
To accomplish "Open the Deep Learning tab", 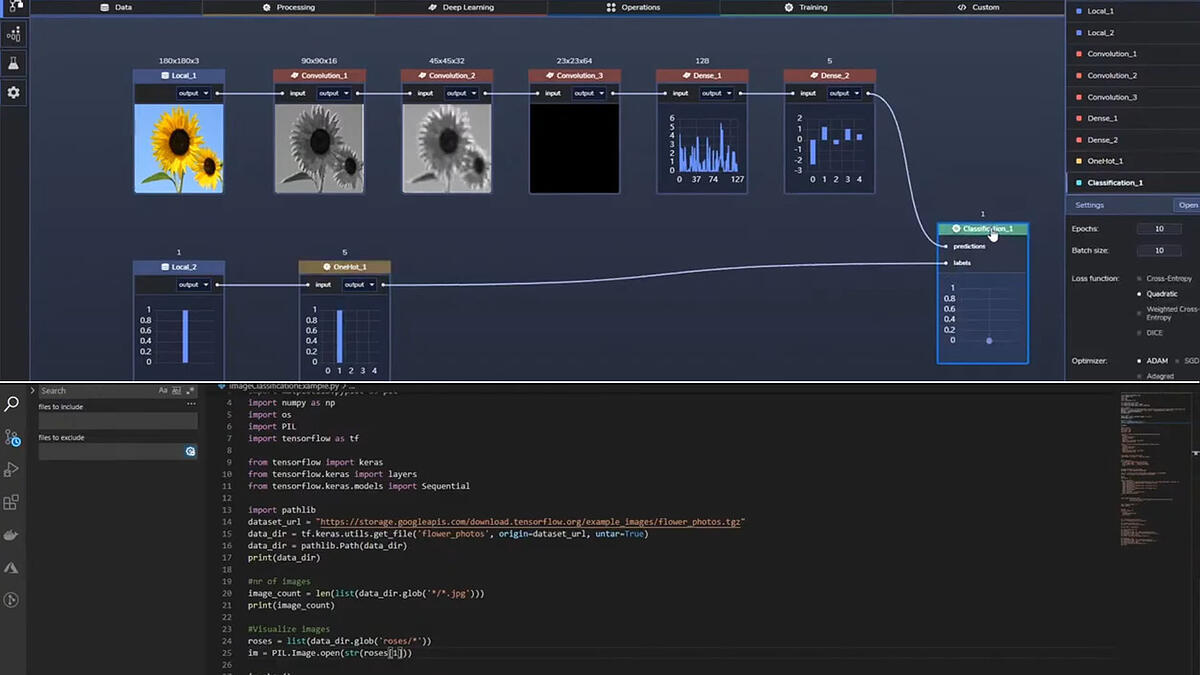I will tap(461, 7).
